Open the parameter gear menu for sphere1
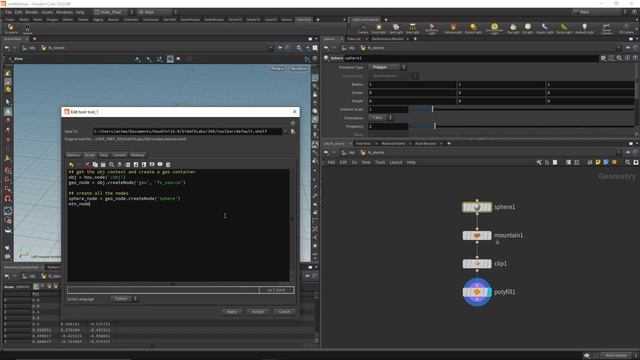Image resolution: width=640 pixels, height=360 pixels. coord(603,58)
